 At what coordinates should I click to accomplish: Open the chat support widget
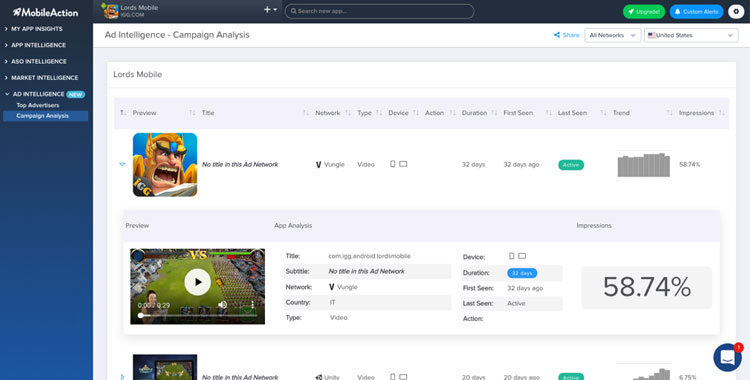tap(727, 358)
